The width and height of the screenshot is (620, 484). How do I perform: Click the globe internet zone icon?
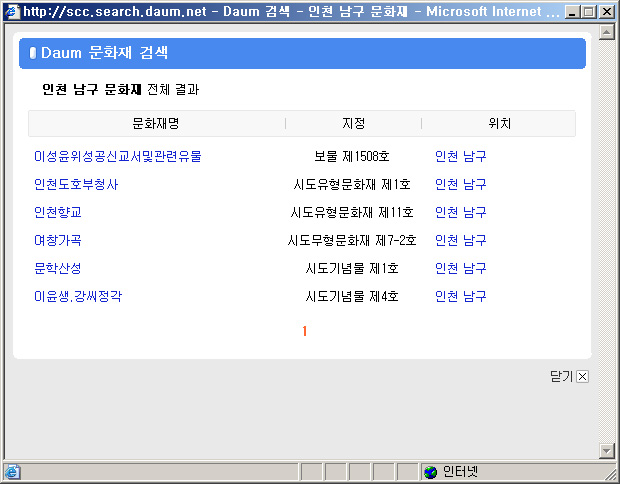tap(430, 472)
